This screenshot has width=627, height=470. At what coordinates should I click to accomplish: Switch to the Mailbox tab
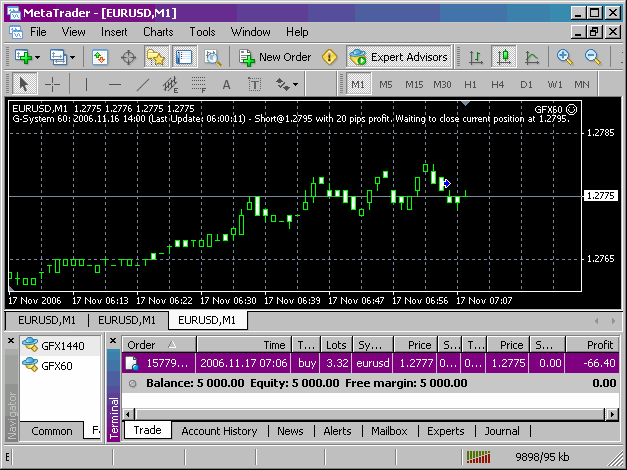click(x=389, y=431)
